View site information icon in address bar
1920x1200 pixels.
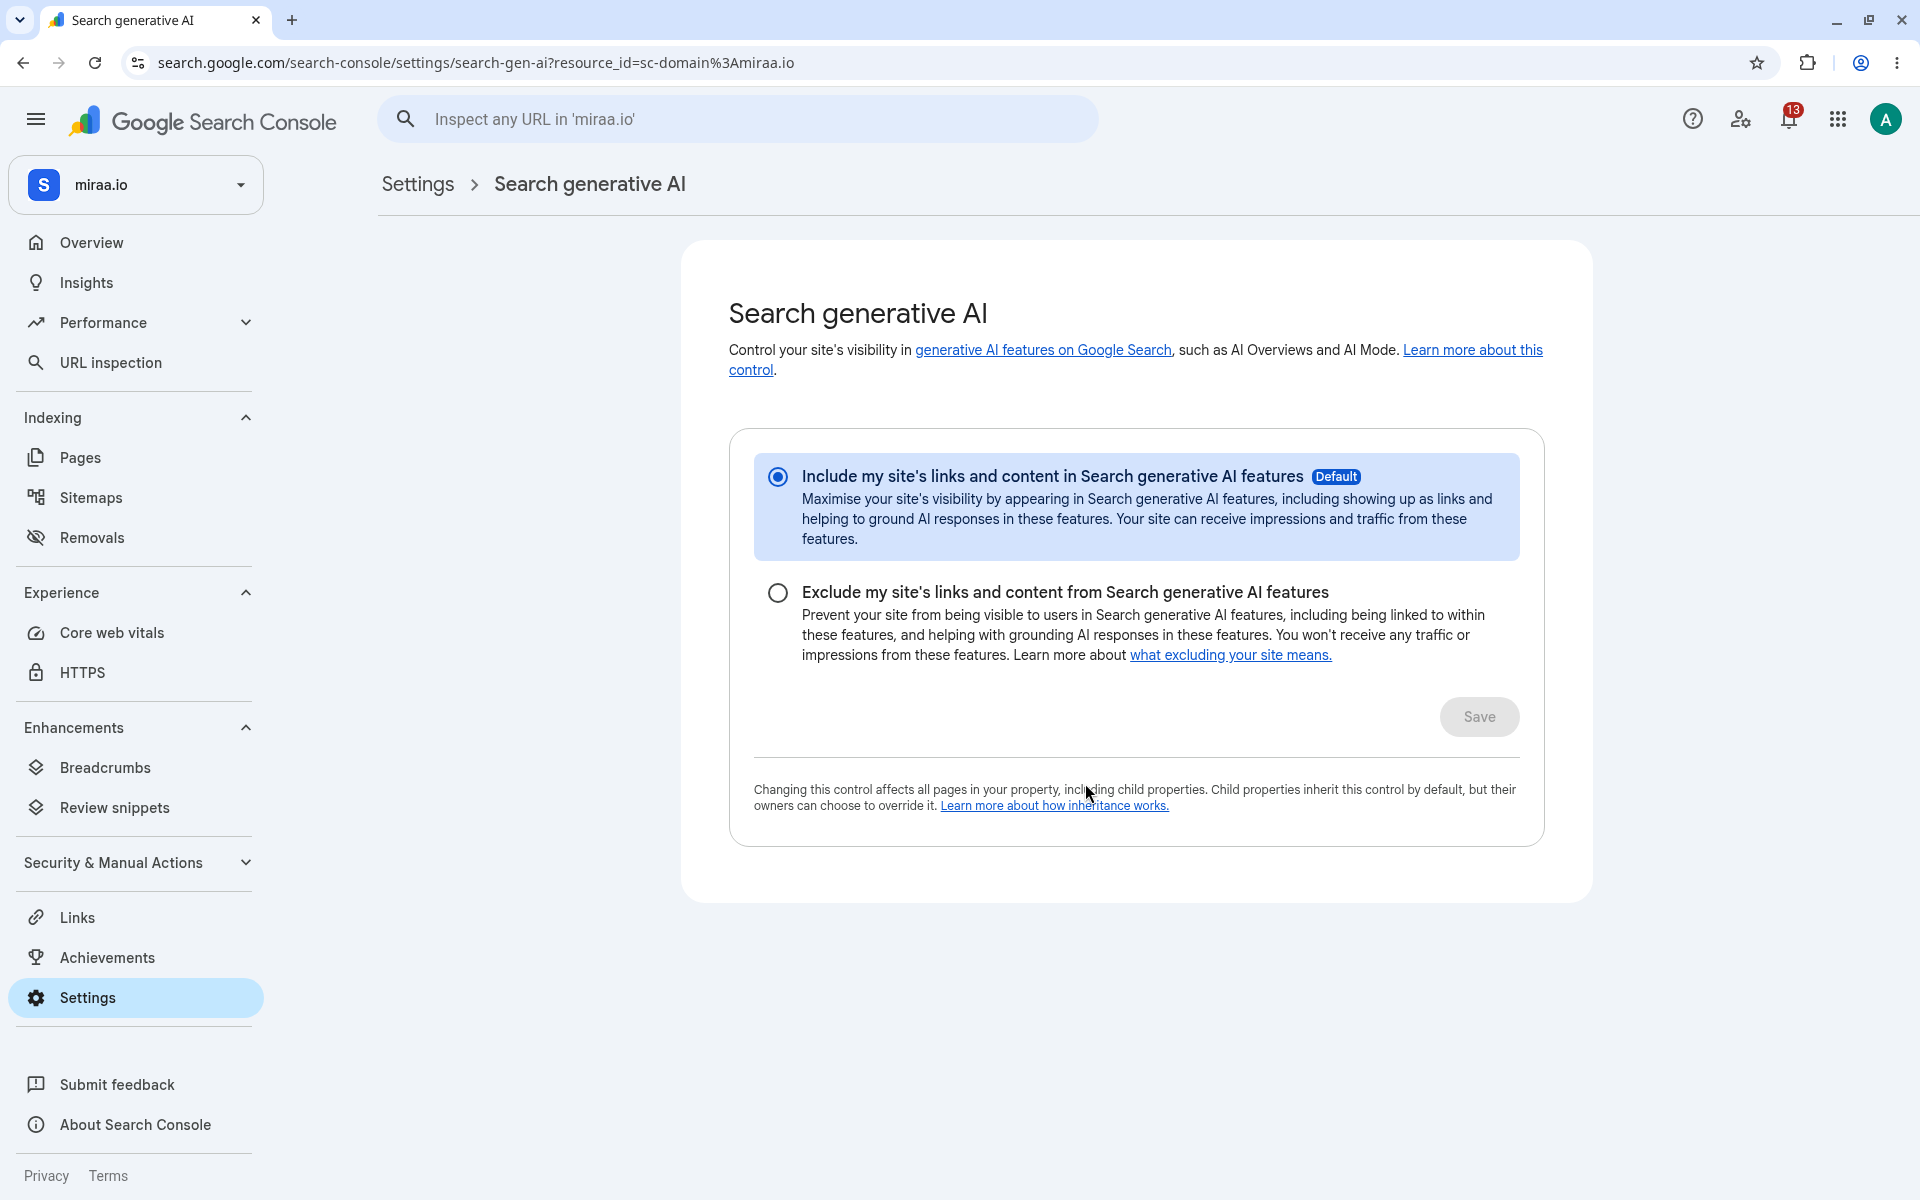tap(138, 63)
